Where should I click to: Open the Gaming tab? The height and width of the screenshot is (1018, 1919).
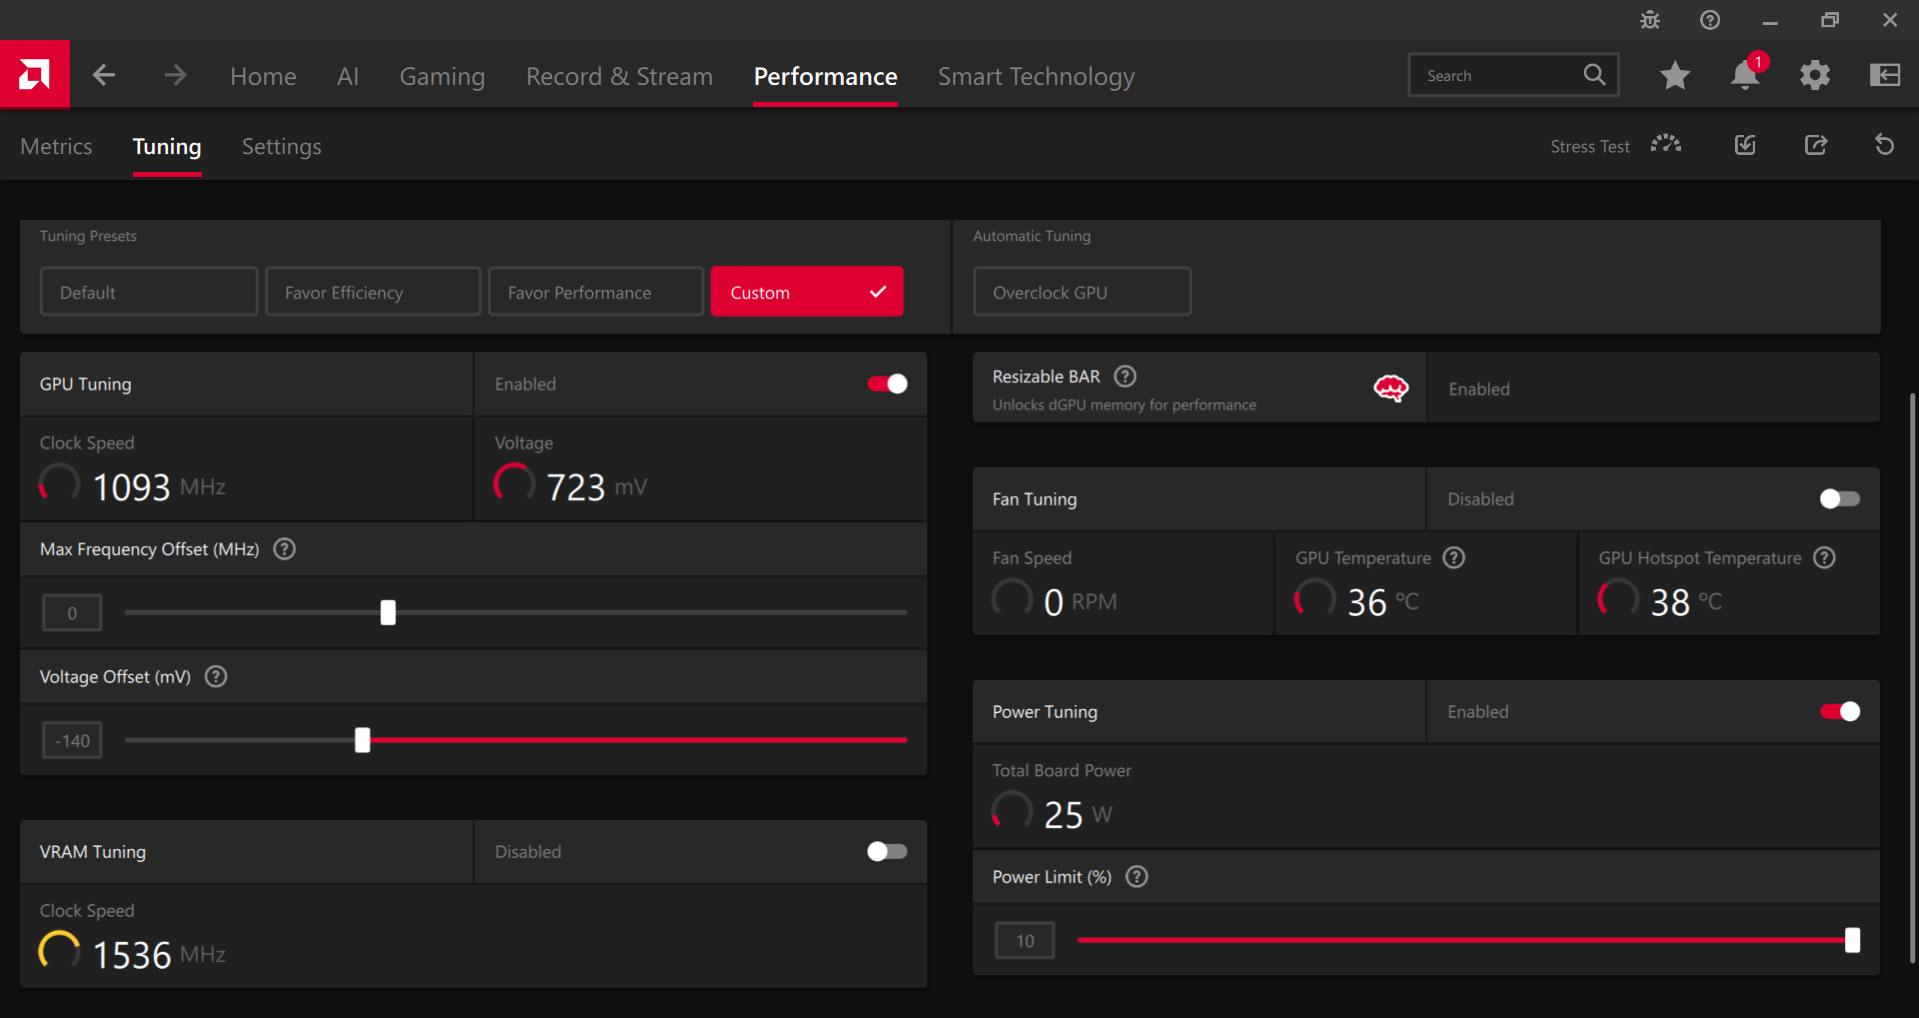[442, 76]
